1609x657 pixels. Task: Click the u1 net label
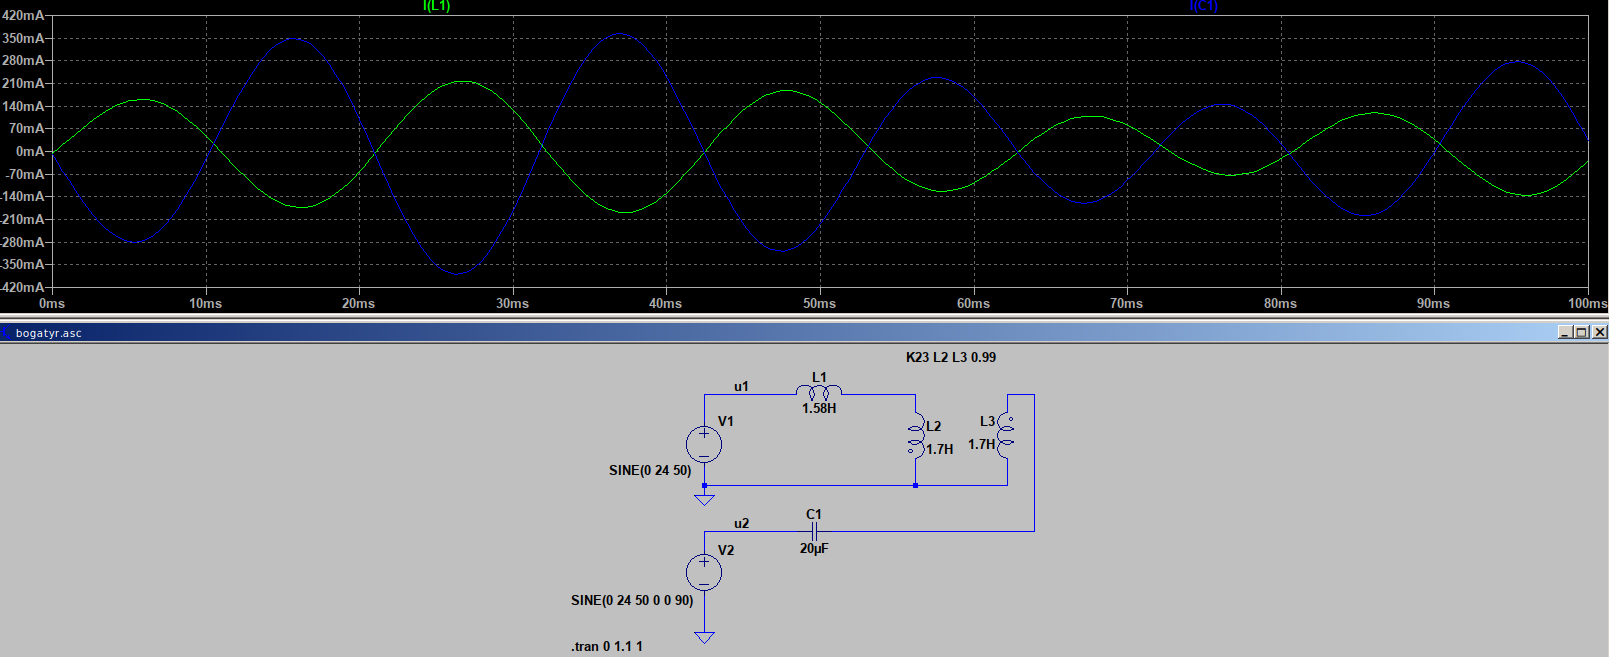coord(741,386)
